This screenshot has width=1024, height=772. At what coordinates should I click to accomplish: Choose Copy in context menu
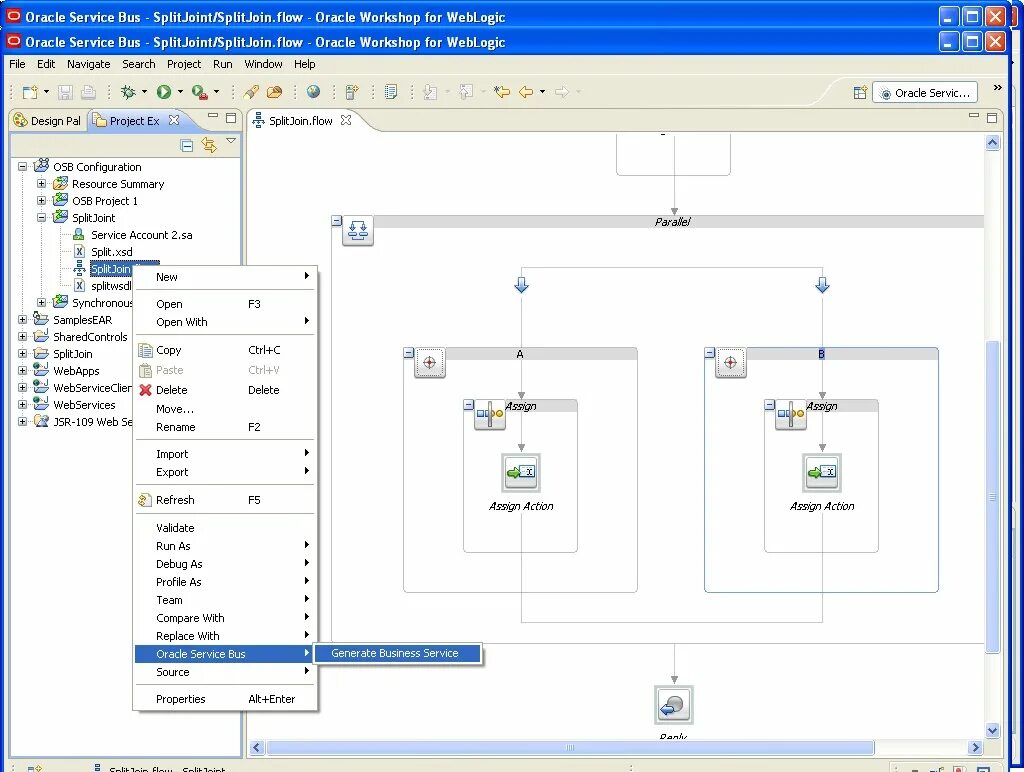pos(224,350)
